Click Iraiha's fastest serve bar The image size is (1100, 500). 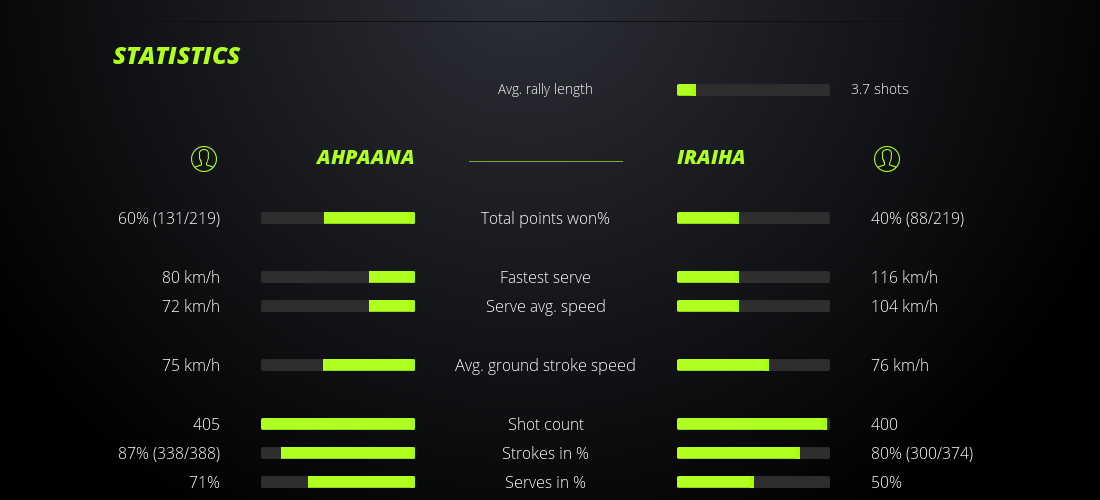(x=753, y=277)
